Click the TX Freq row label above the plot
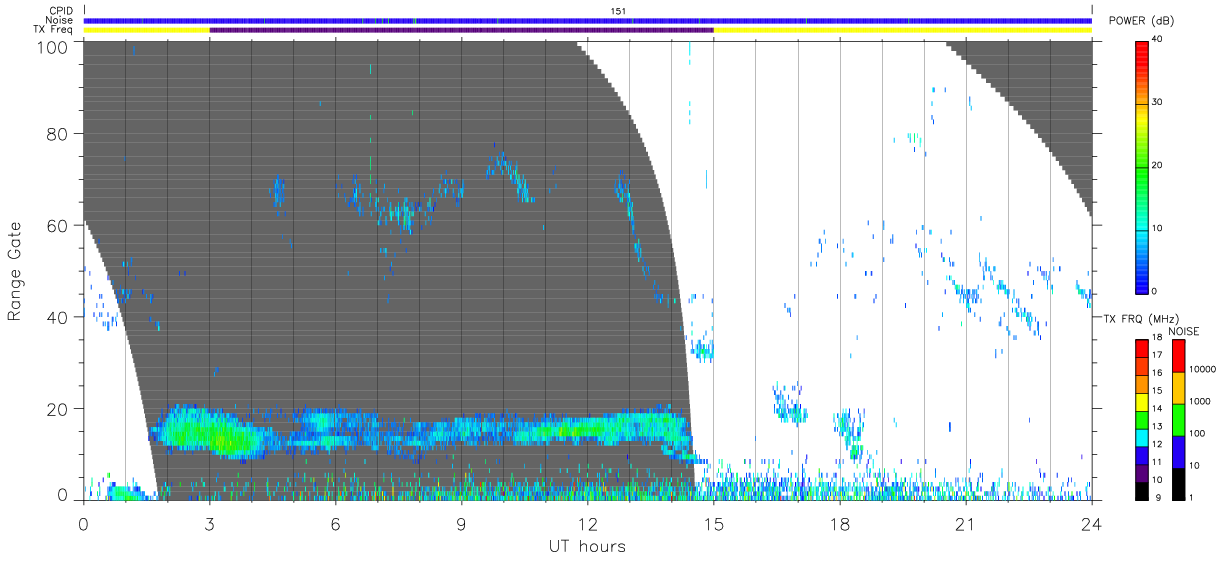 pyautogui.click(x=53, y=30)
